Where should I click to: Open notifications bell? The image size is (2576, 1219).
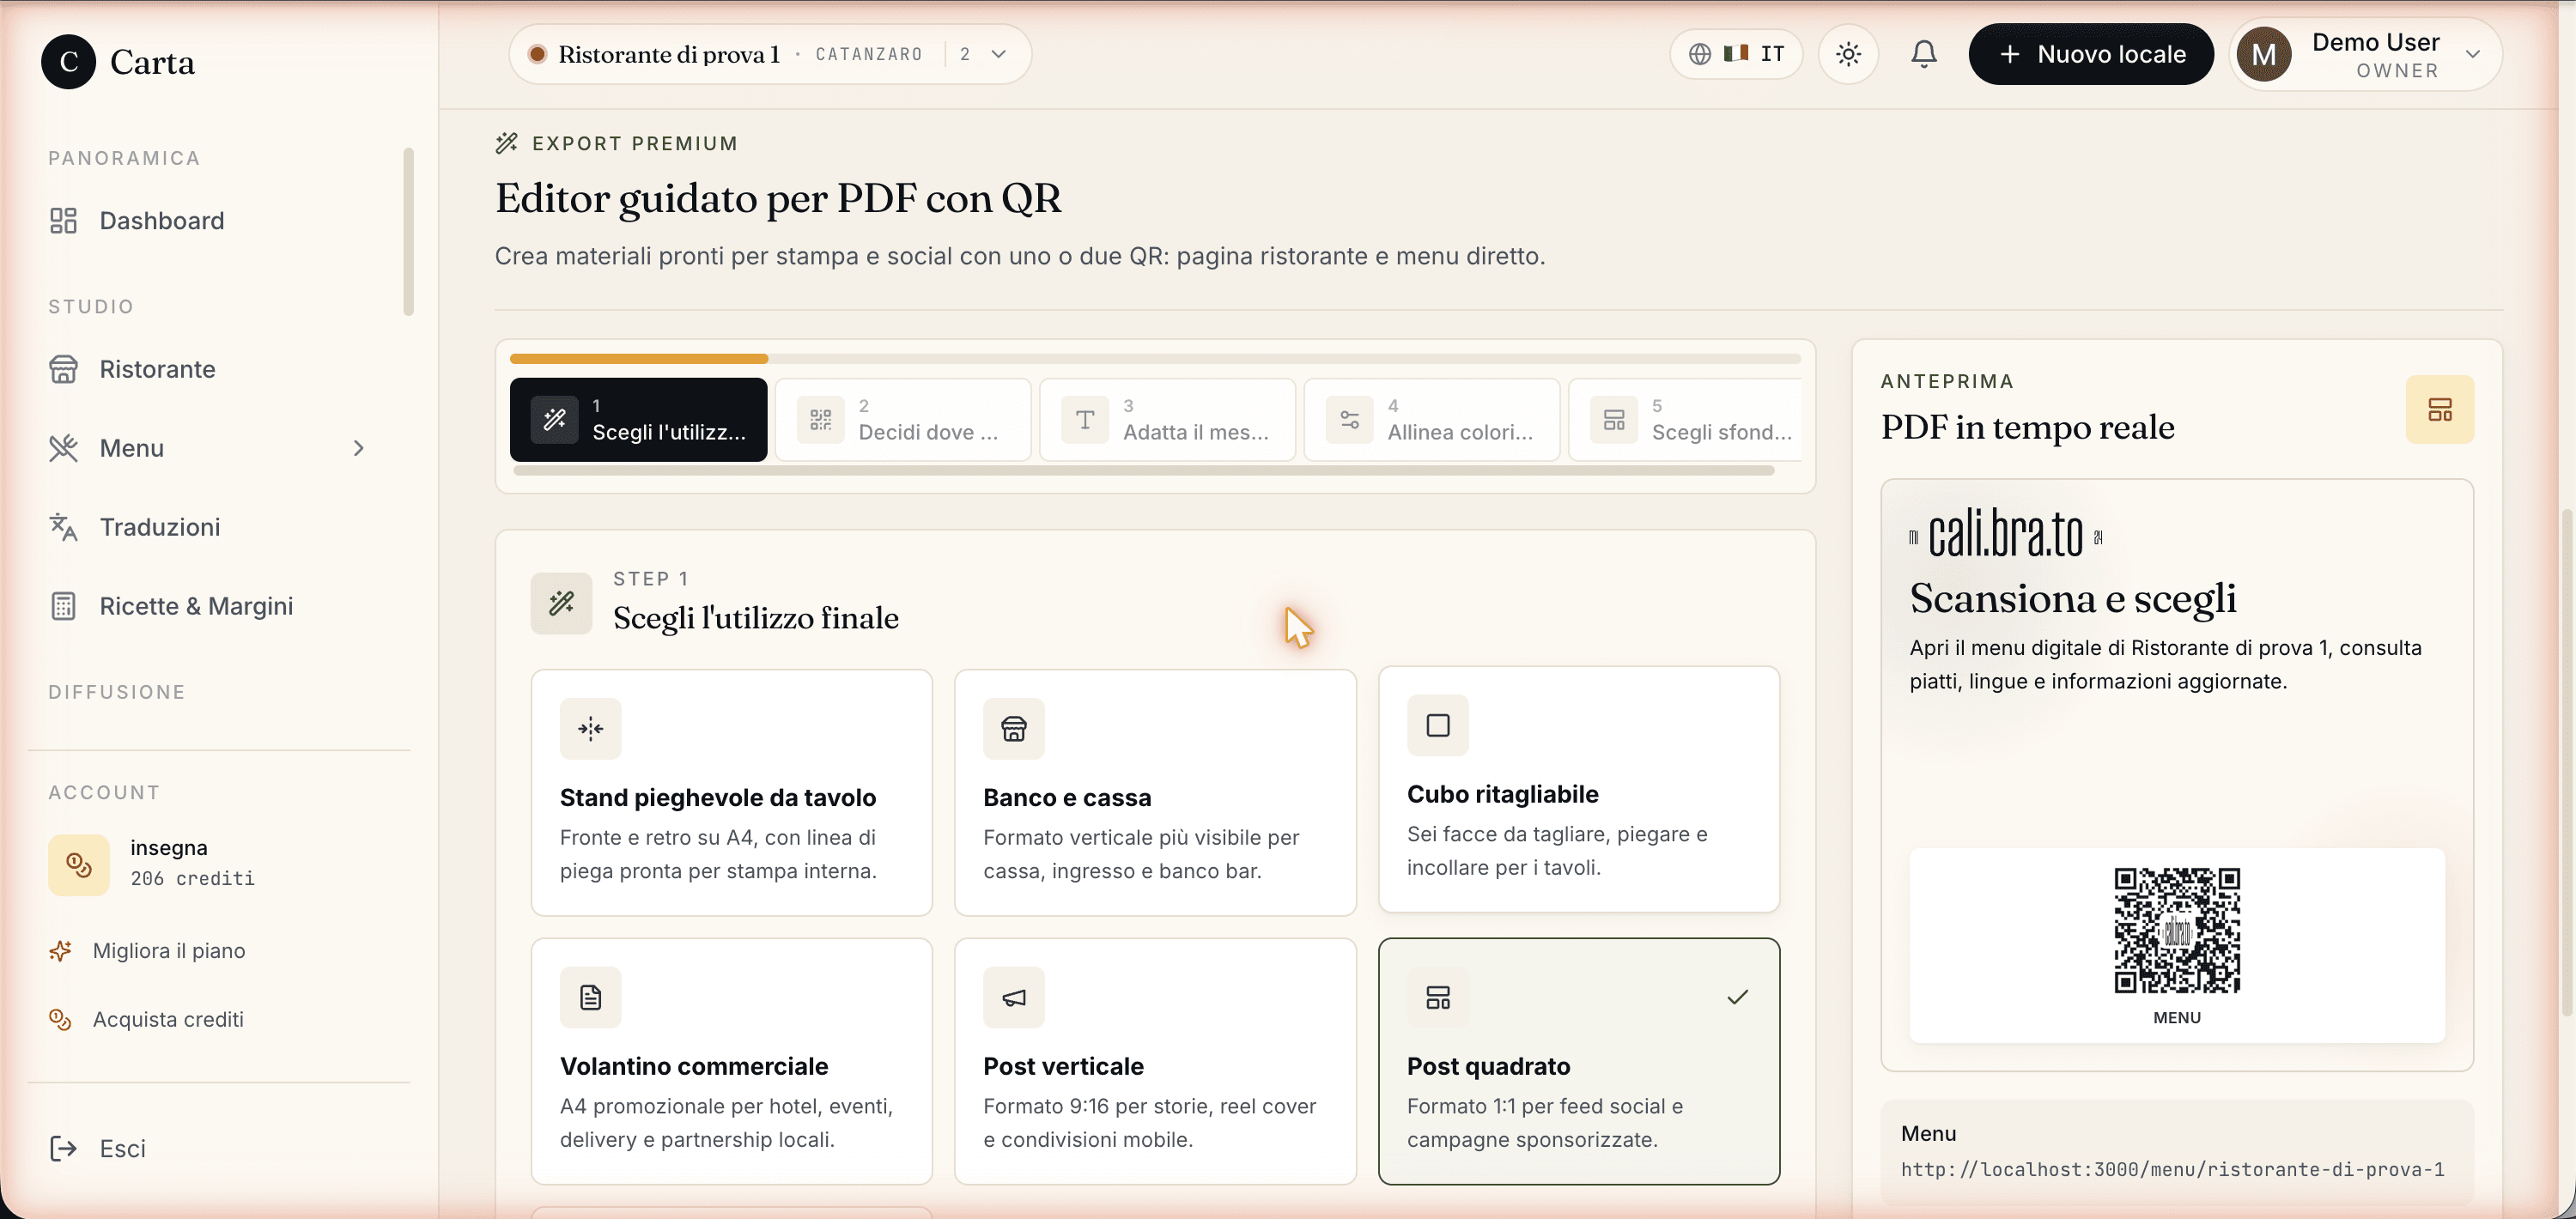tap(1923, 54)
